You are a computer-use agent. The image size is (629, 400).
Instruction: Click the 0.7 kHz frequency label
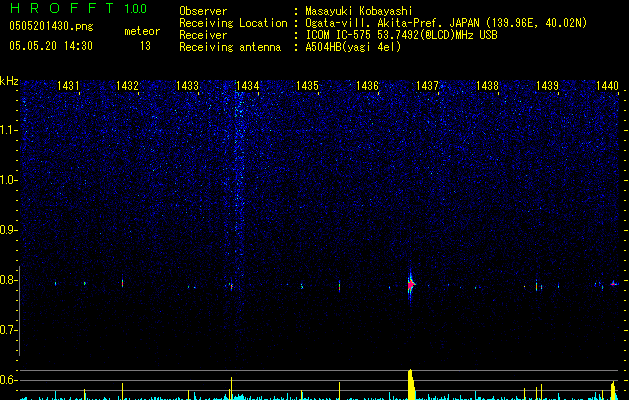click(8, 330)
